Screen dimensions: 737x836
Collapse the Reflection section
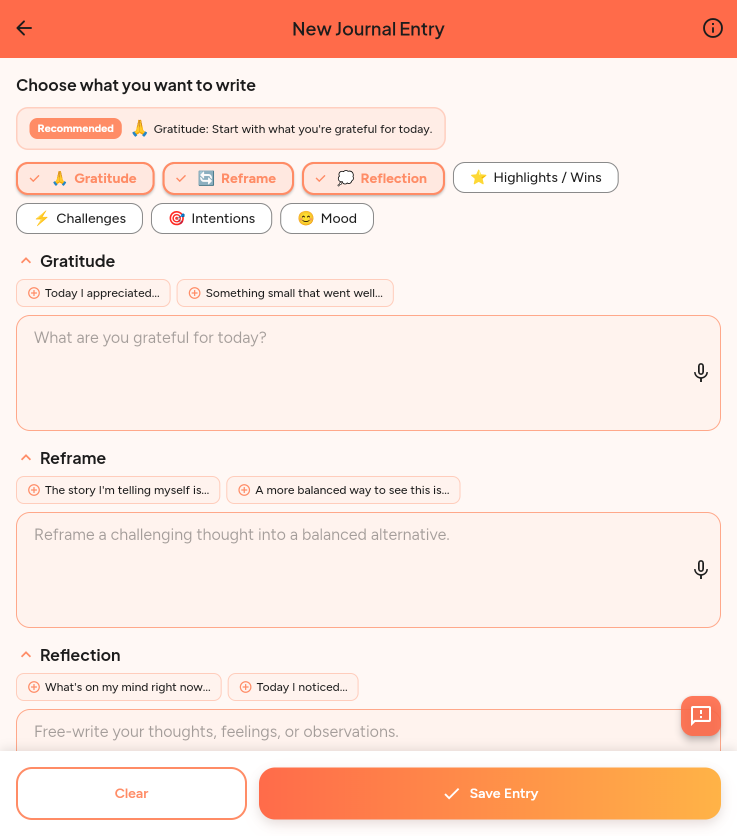(x=25, y=653)
